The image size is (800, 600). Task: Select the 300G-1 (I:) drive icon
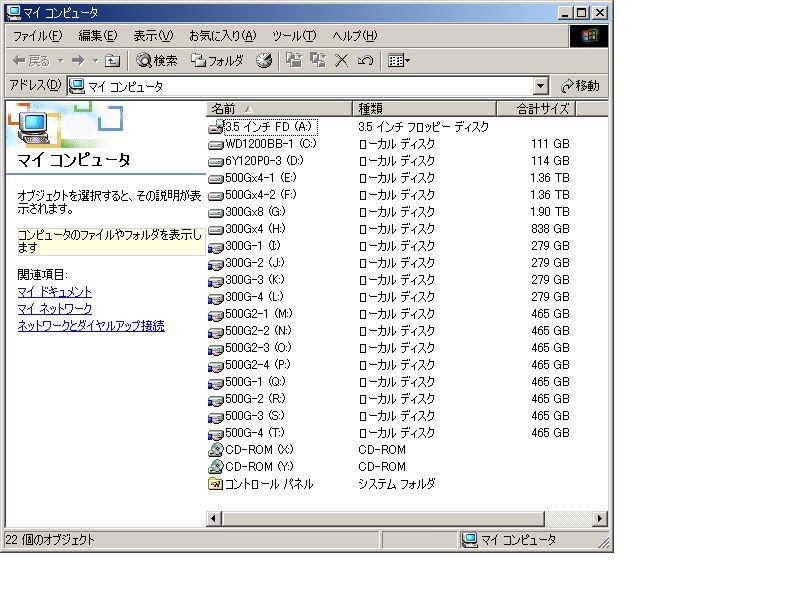pyautogui.click(x=216, y=247)
